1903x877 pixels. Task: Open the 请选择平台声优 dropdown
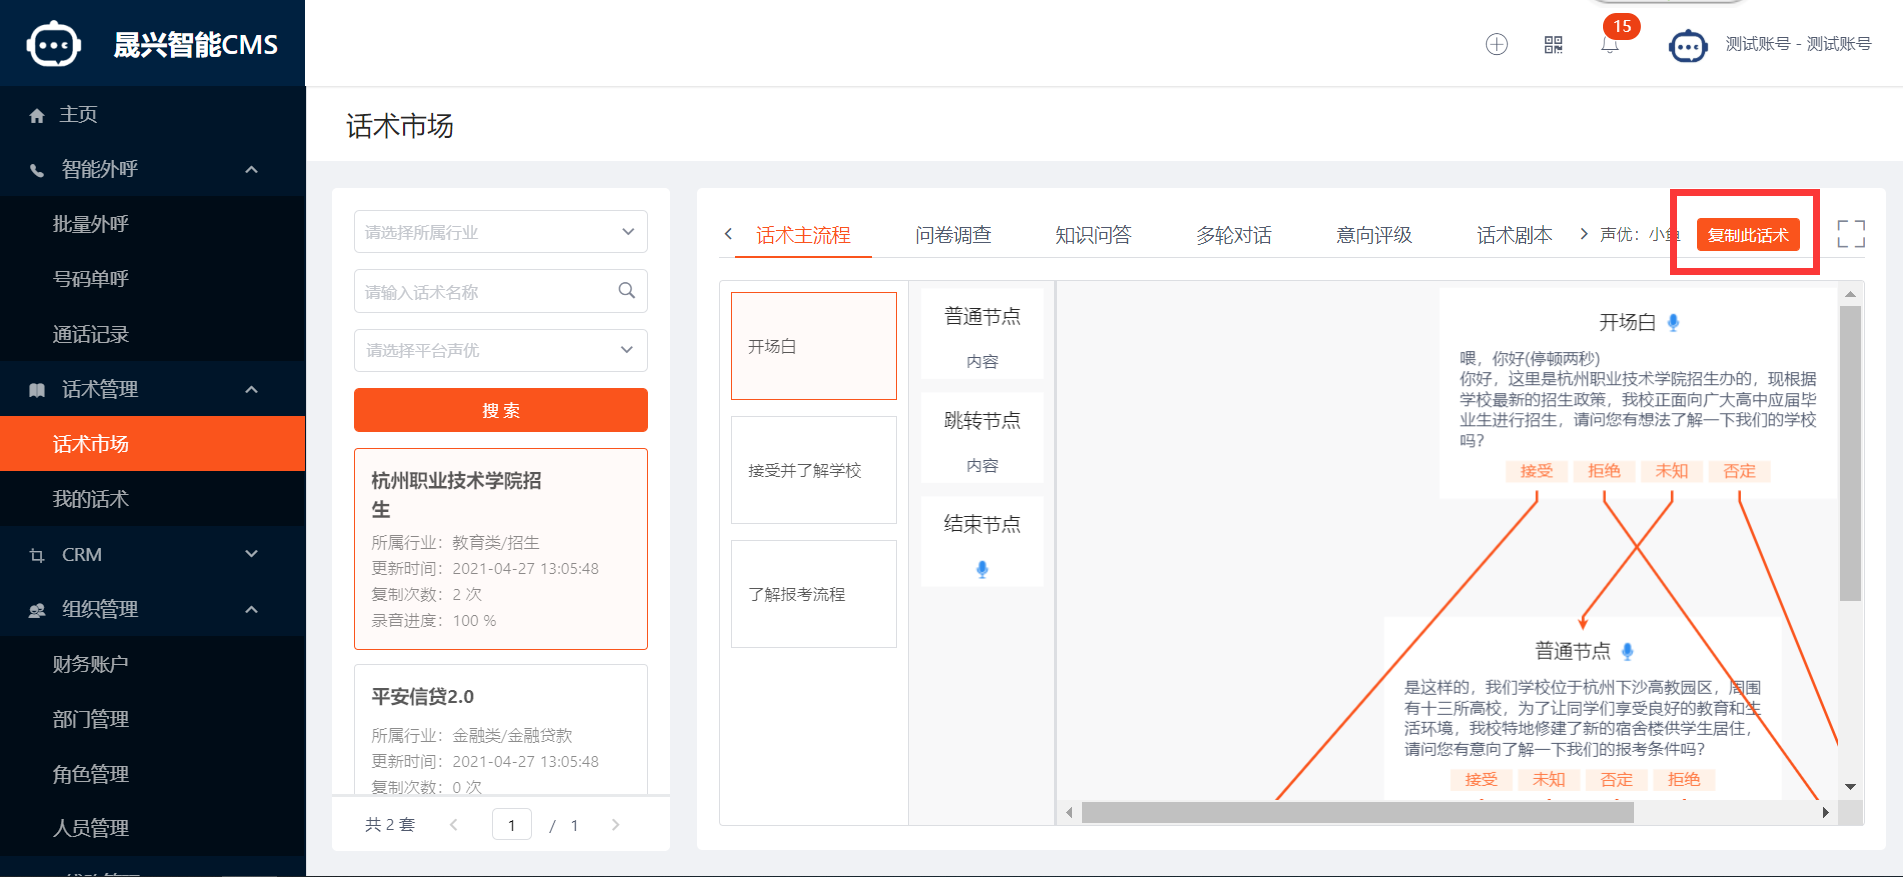coord(501,350)
